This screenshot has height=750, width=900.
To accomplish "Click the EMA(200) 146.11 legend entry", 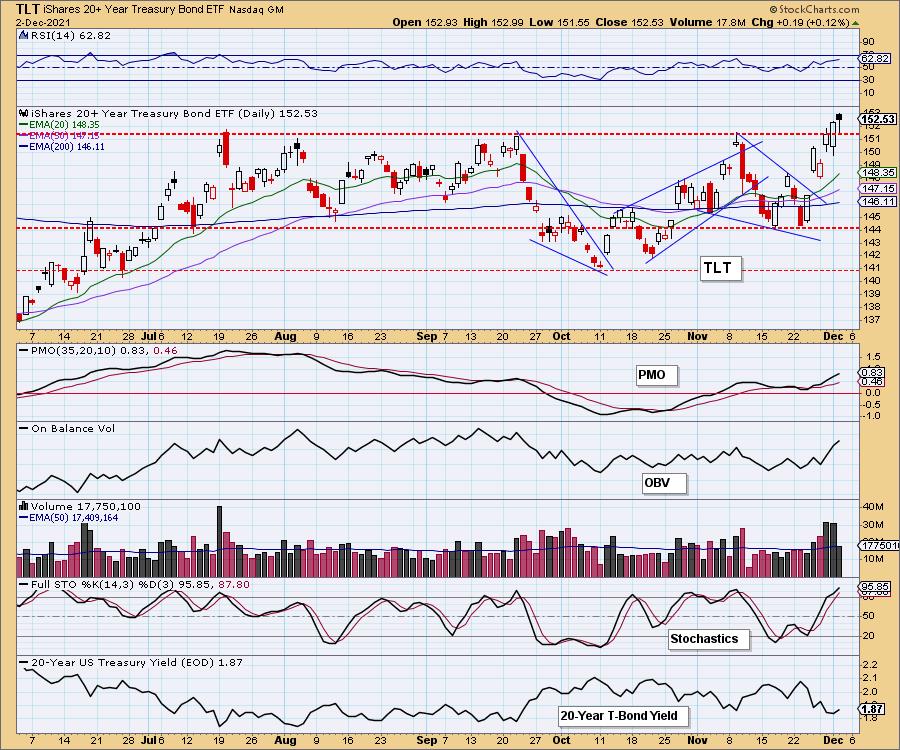I will 61,146.
